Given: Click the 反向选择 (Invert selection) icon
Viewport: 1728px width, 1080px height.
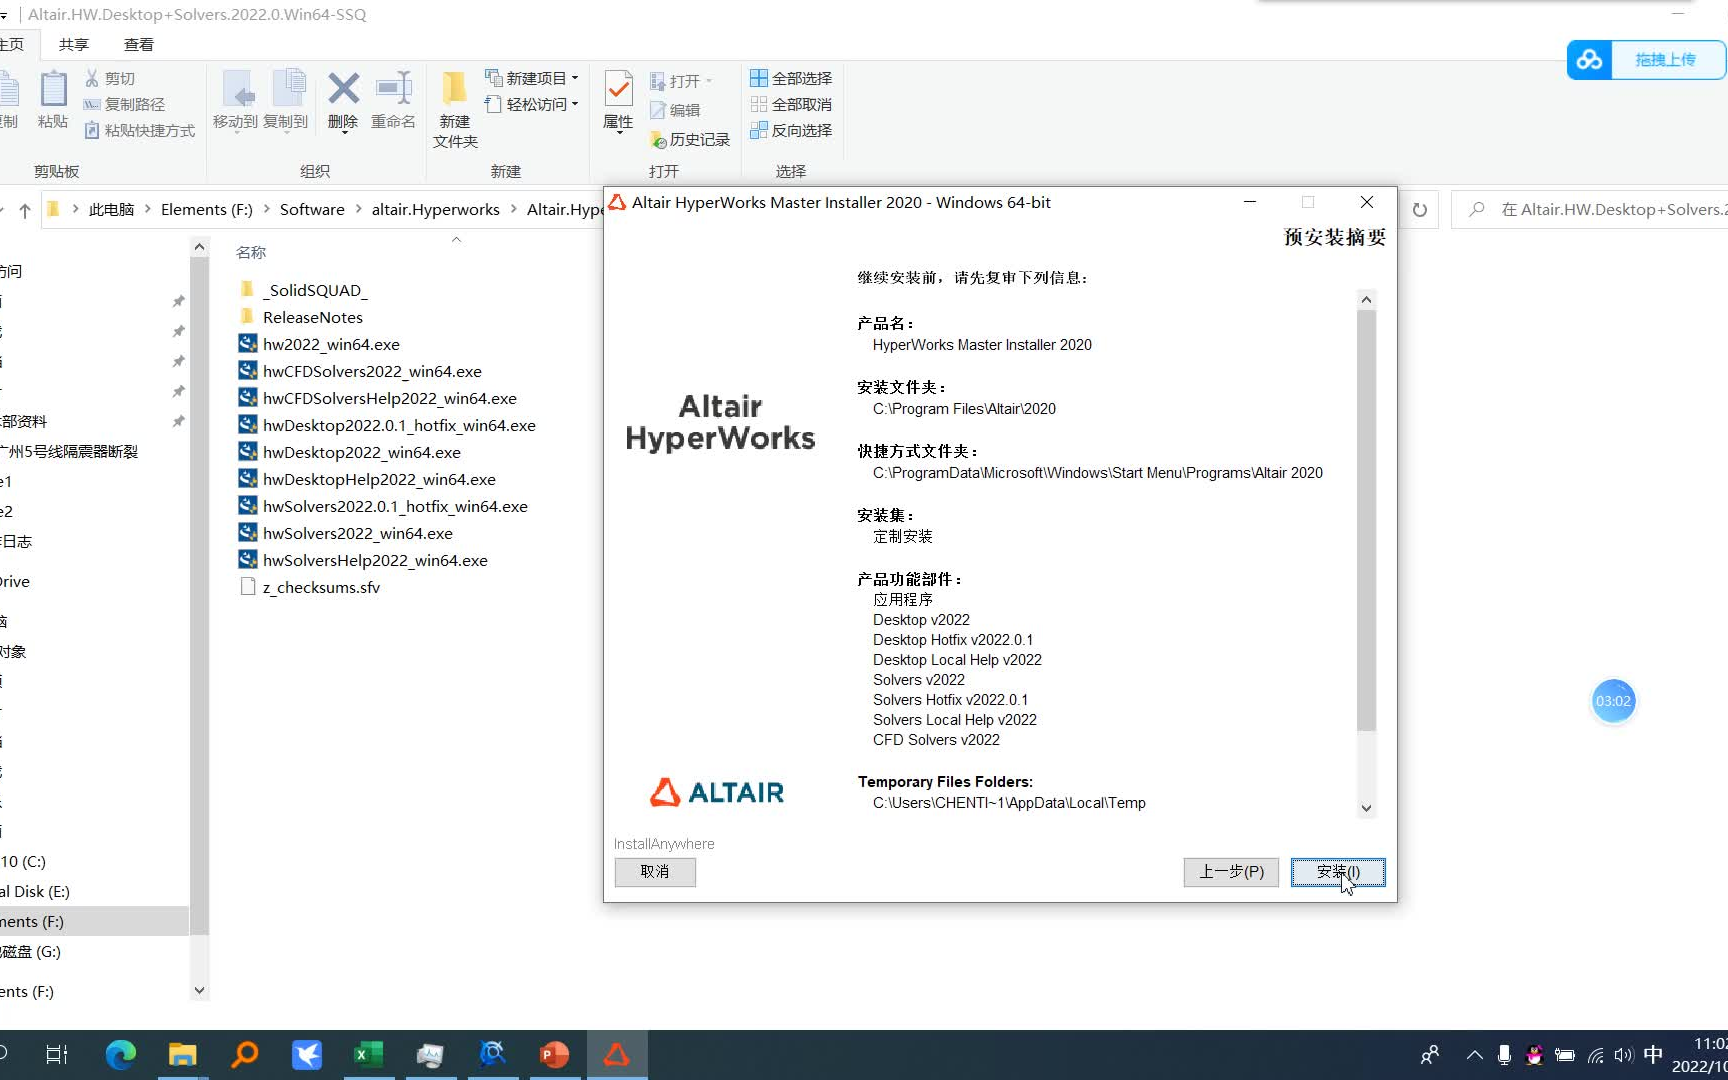Looking at the screenshot, I should click(790, 130).
